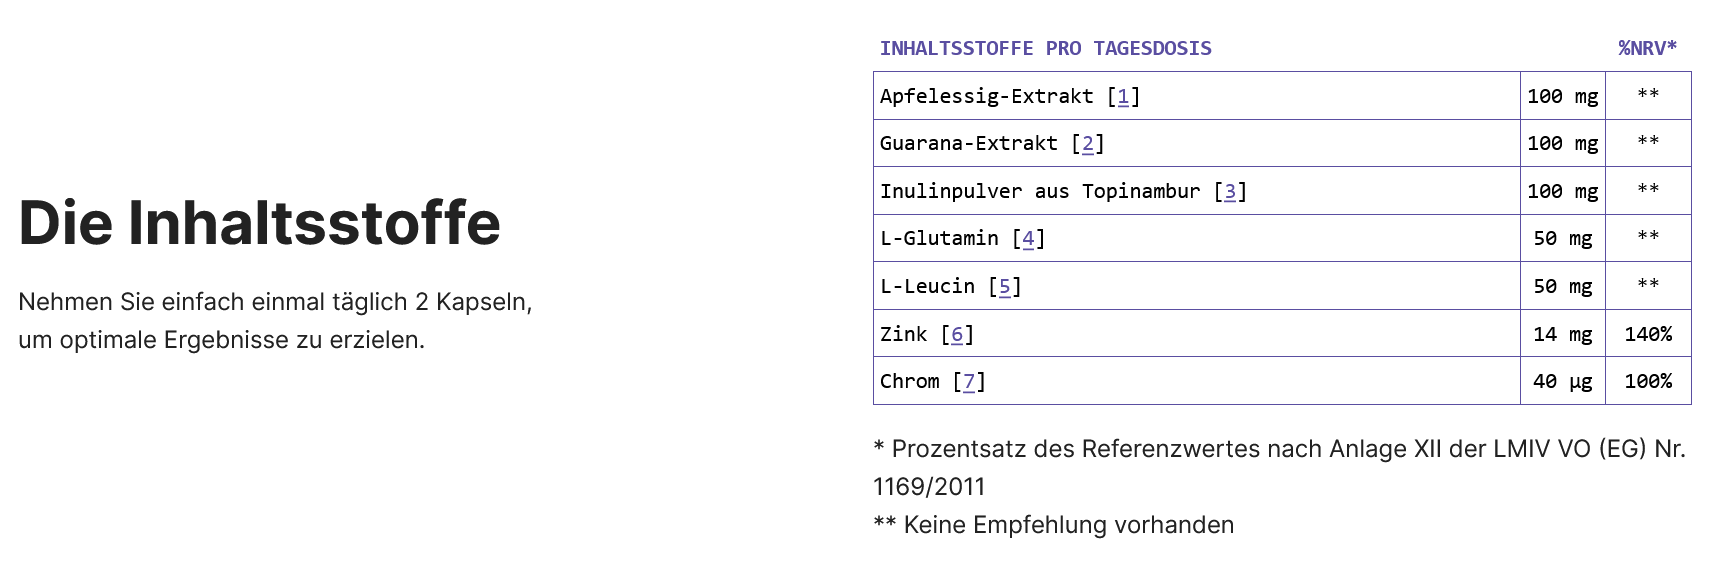Click the 40 µg amount cell
Image resolution: width=1710 pixels, height=580 pixels.
(x=1562, y=381)
